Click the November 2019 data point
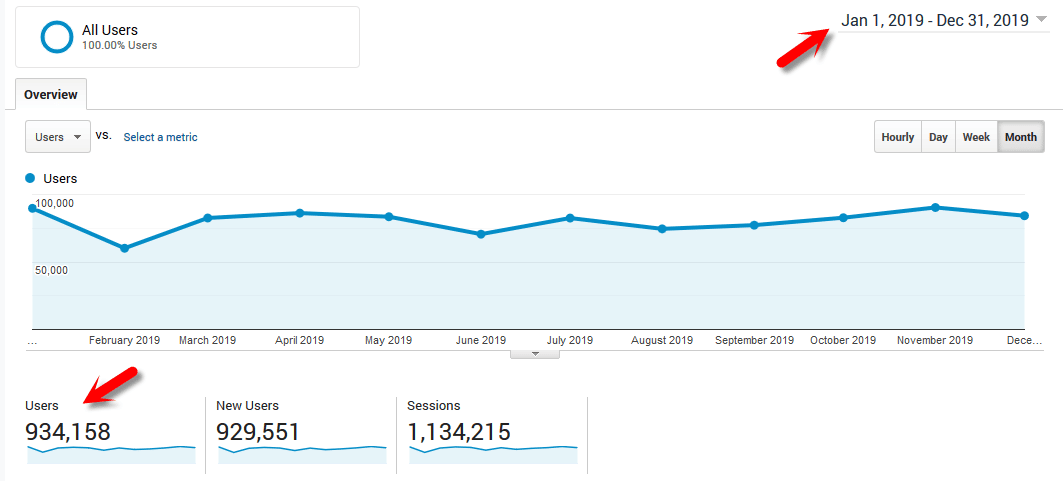The width and height of the screenshot is (1063, 481). point(935,207)
